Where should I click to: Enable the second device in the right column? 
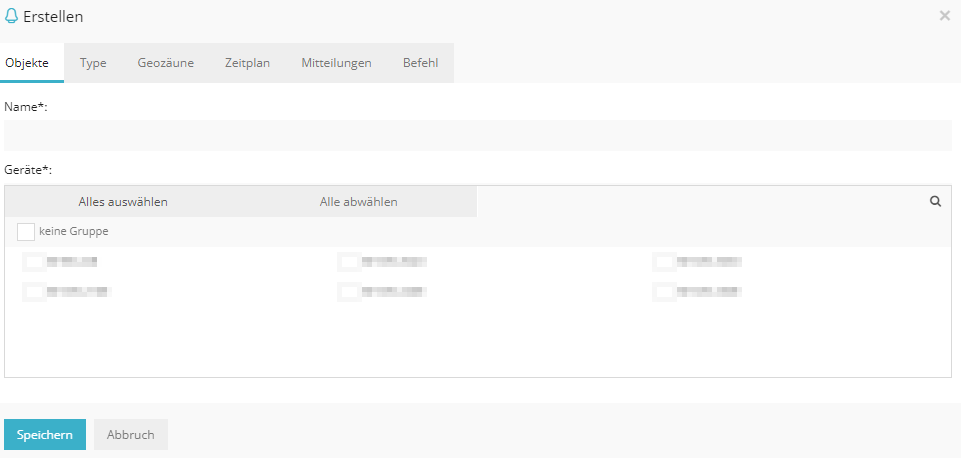(x=664, y=292)
